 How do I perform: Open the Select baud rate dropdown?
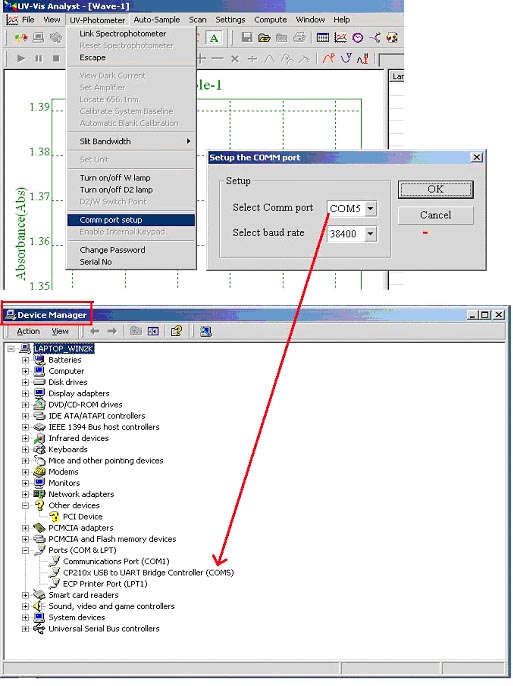tap(370, 234)
